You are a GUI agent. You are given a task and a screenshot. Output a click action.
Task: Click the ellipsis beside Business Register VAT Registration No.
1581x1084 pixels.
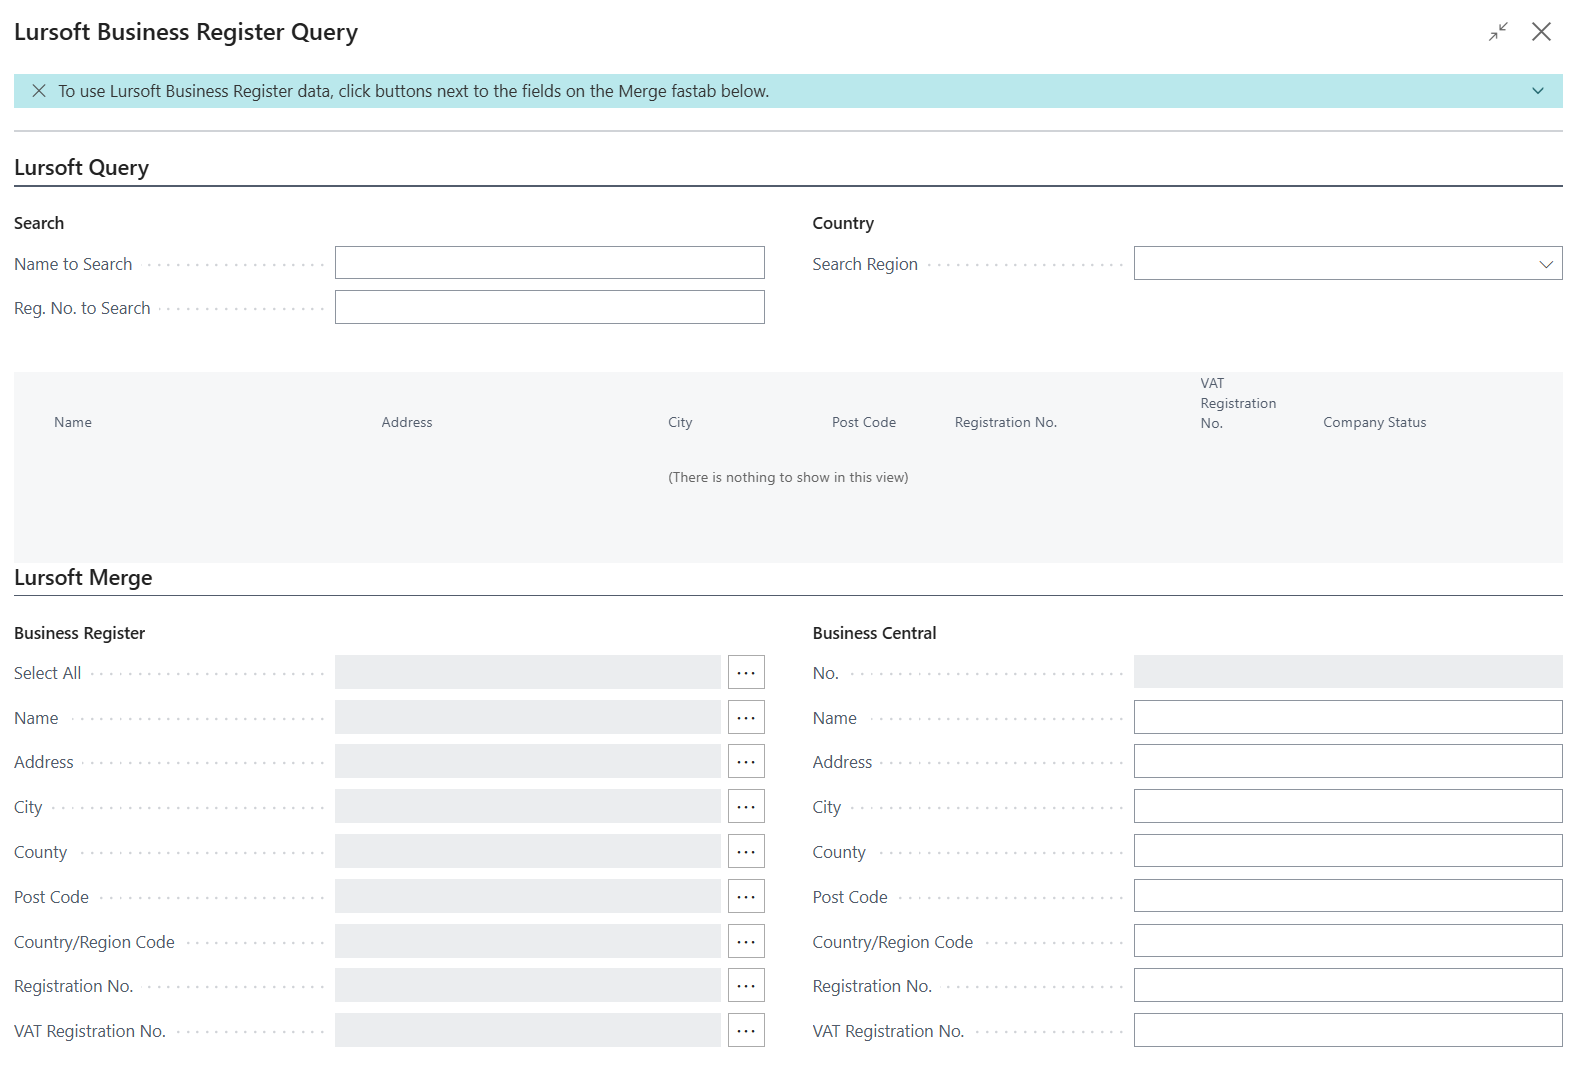point(746,1030)
